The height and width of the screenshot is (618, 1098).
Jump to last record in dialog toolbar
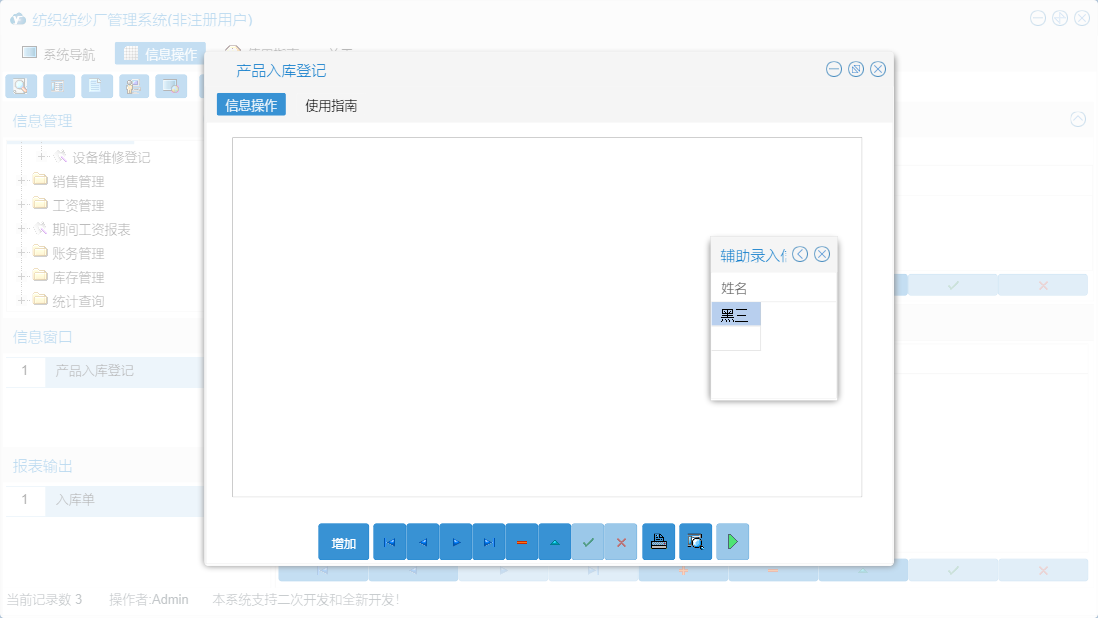point(489,542)
